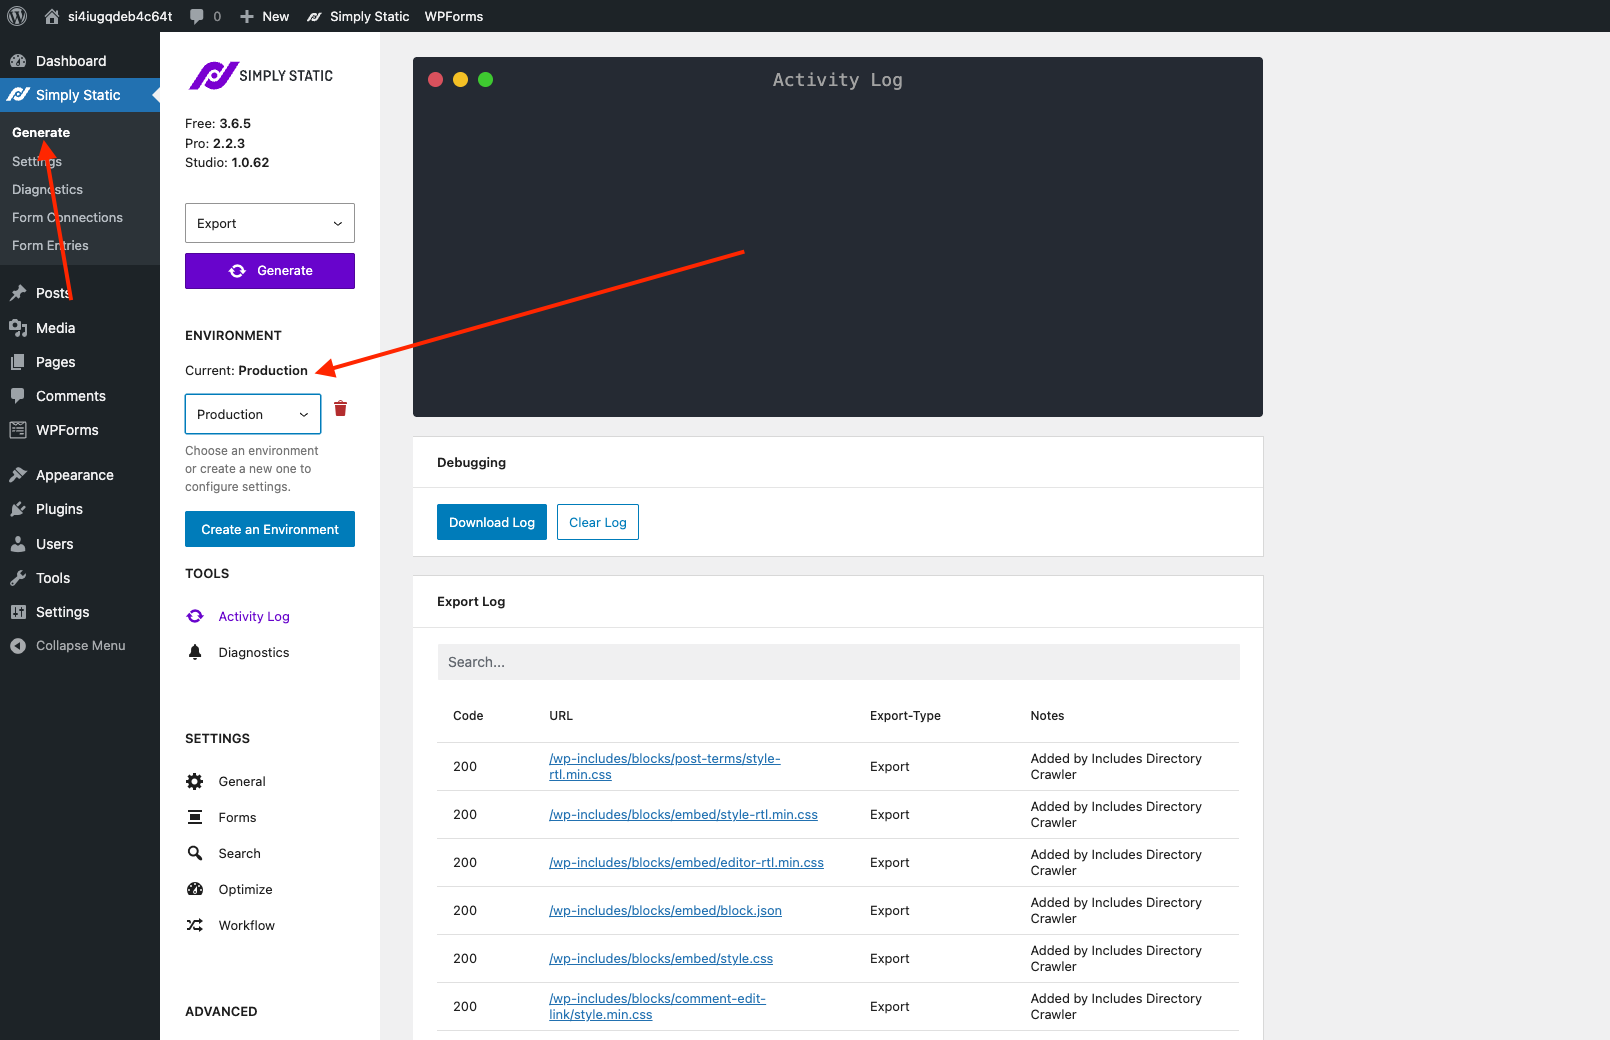Screen dimensions: 1610x1040
Task: Open the Export type dropdown
Action: (x=270, y=223)
